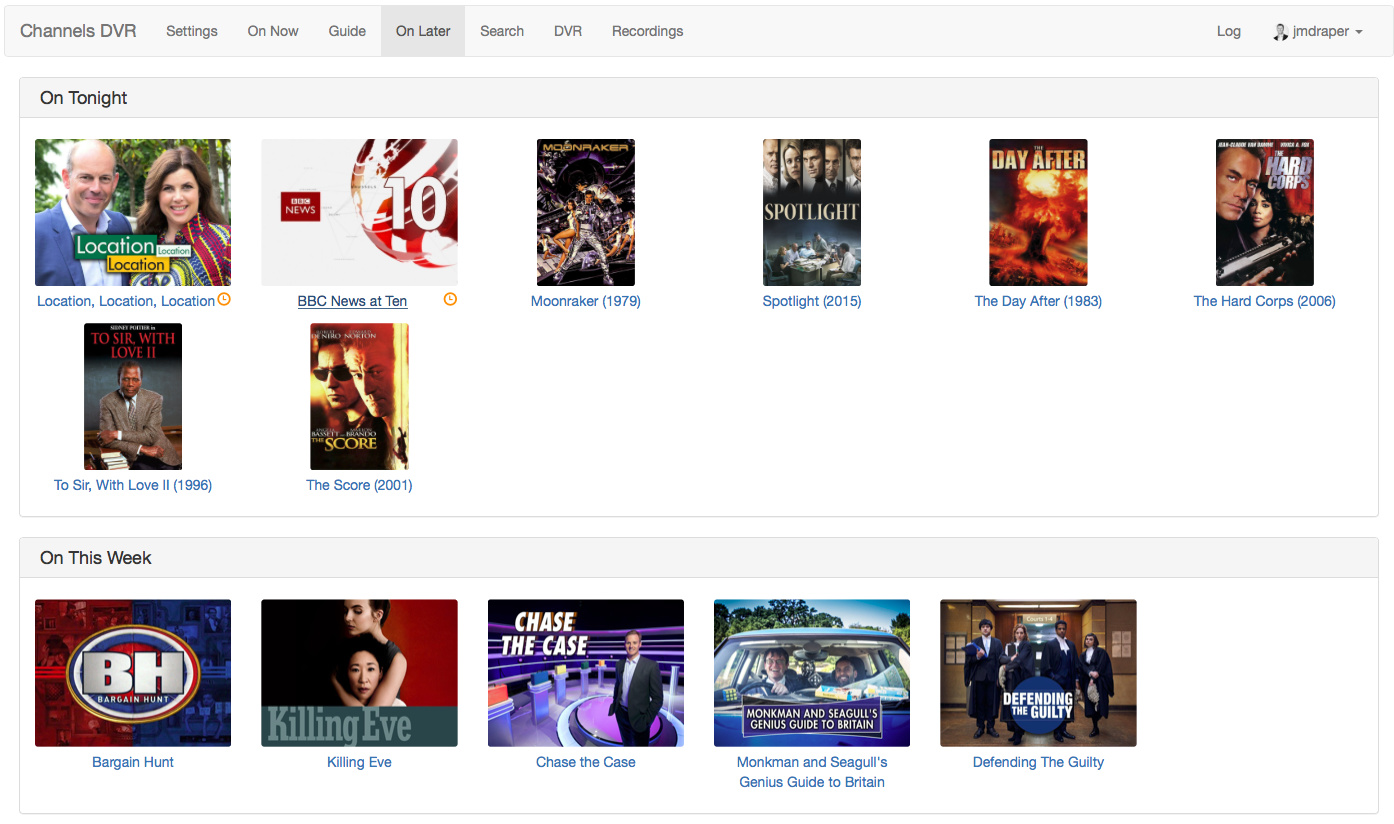The image size is (1394, 824).
Task: Open the Settings tab
Action: 192,31
